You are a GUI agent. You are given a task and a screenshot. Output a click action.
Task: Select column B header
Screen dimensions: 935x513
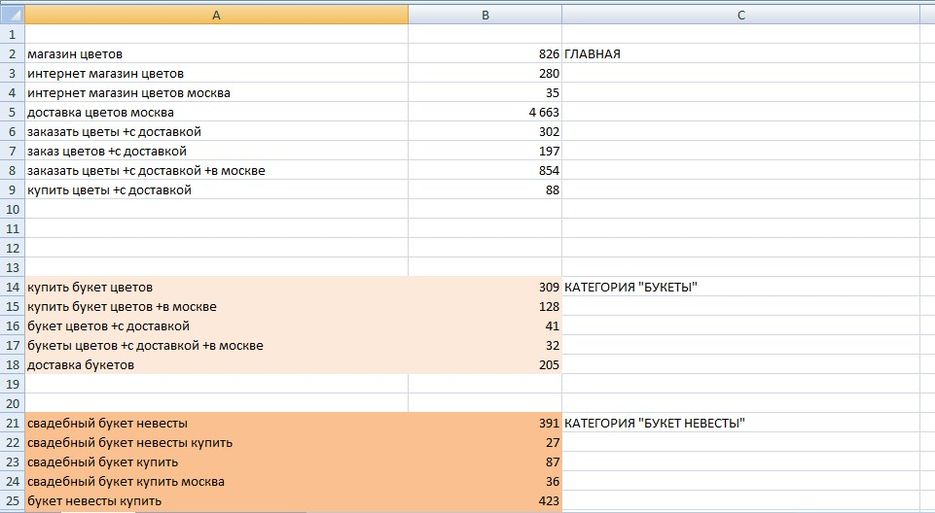(485, 15)
